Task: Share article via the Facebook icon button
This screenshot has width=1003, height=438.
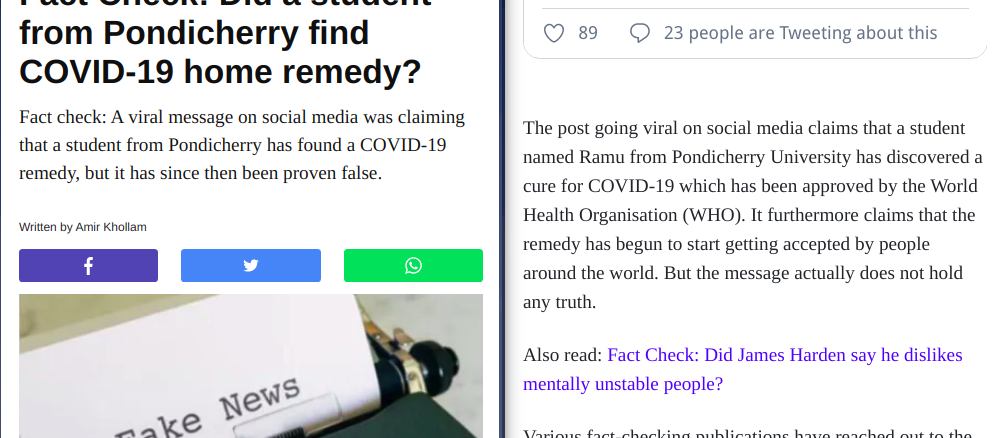Action: tap(88, 265)
